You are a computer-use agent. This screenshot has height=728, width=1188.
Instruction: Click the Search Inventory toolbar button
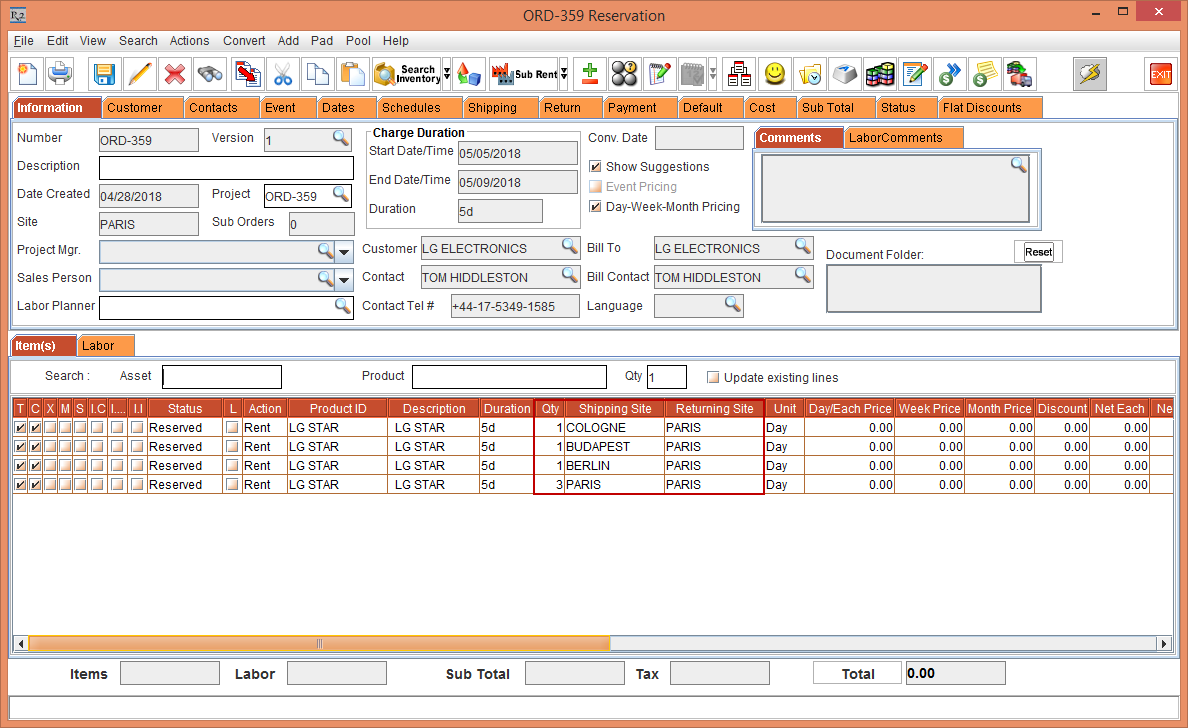click(x=406, y=74)
